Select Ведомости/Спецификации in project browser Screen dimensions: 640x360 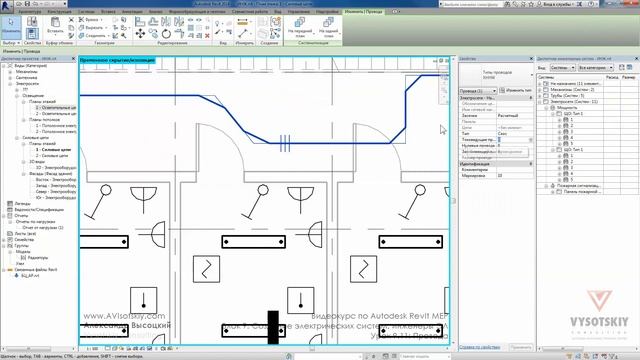tap(39, 209)
